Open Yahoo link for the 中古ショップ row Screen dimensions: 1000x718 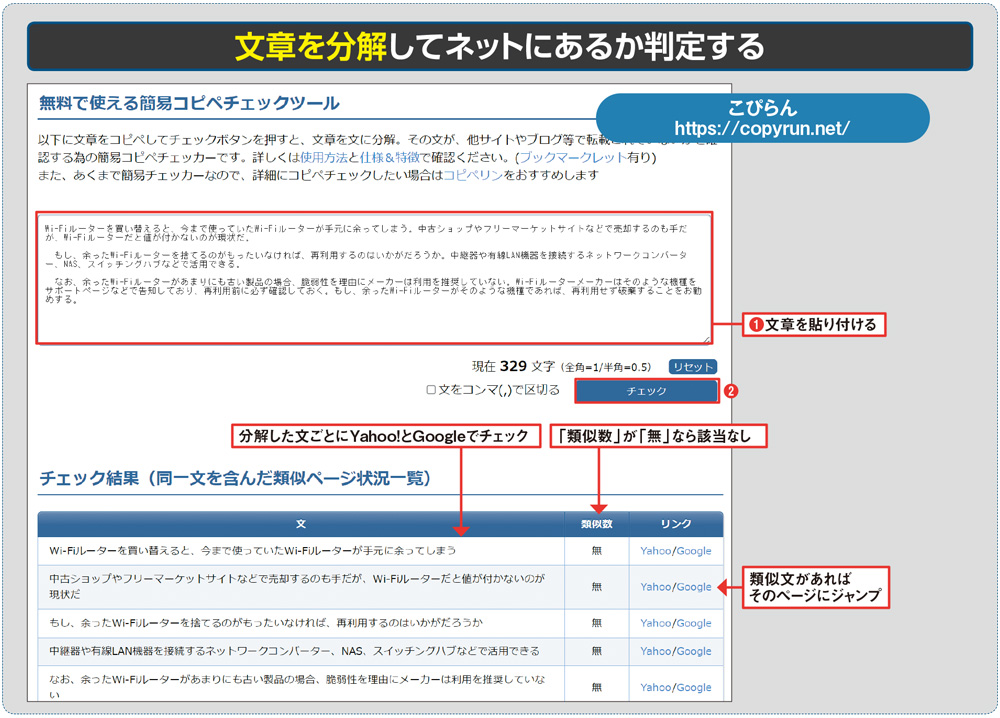tap(657, 587)
